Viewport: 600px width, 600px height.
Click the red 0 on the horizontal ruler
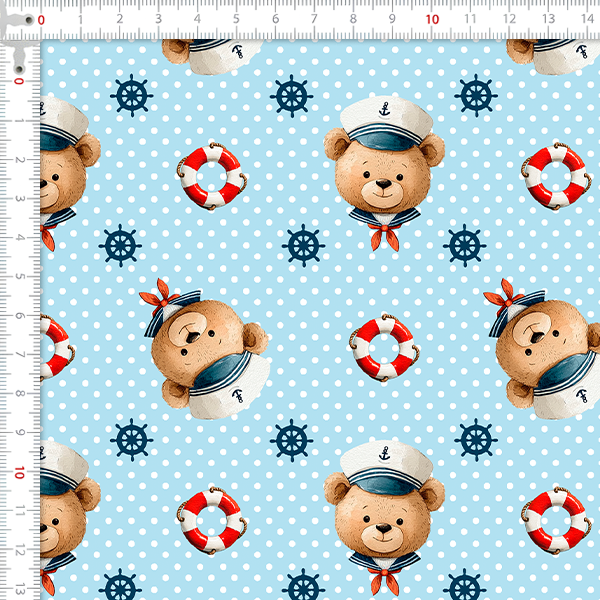tap(41, 20)
